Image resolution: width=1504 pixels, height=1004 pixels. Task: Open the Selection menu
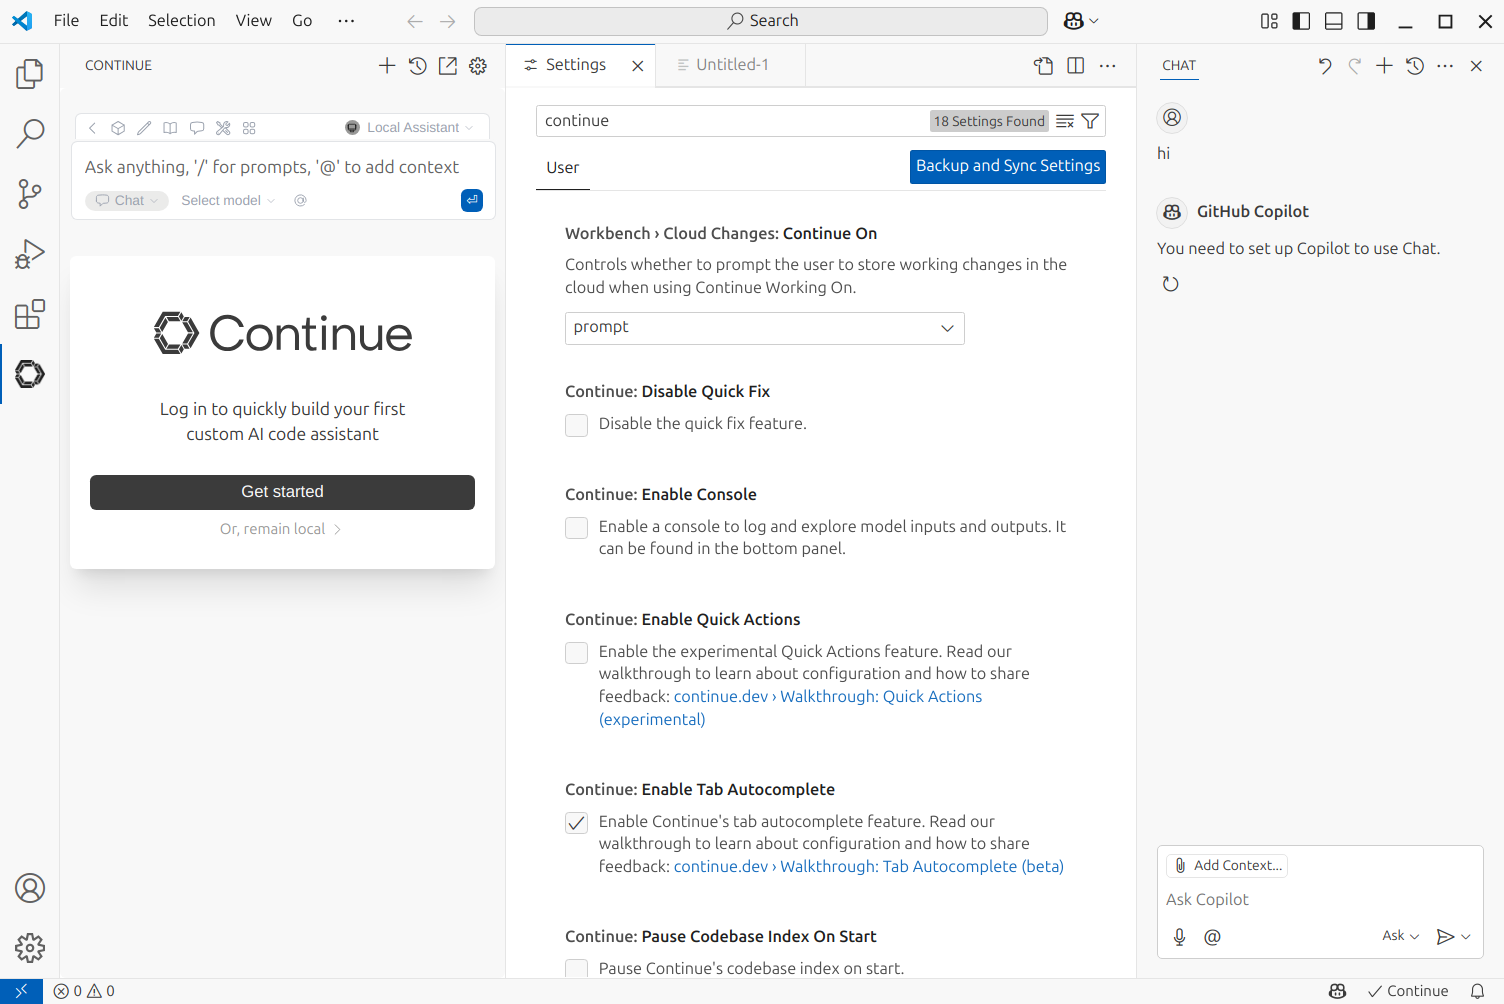point(182,21)
